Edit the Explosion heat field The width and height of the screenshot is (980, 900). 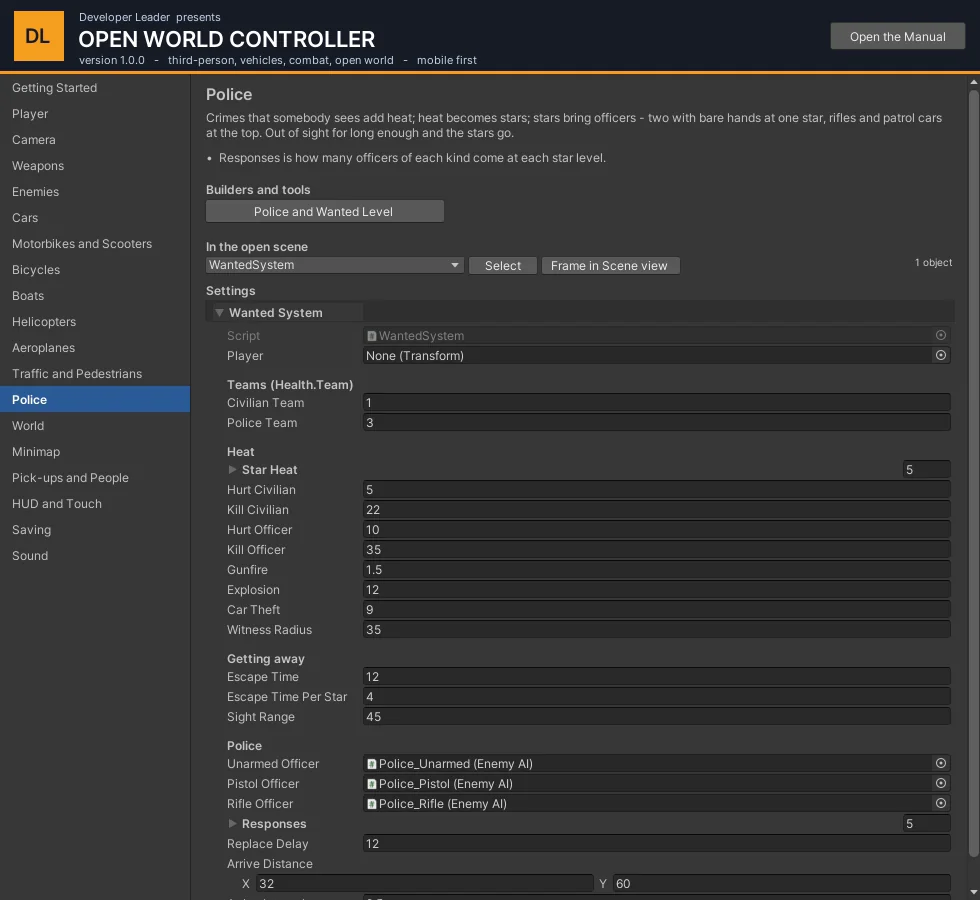(656, 589)
